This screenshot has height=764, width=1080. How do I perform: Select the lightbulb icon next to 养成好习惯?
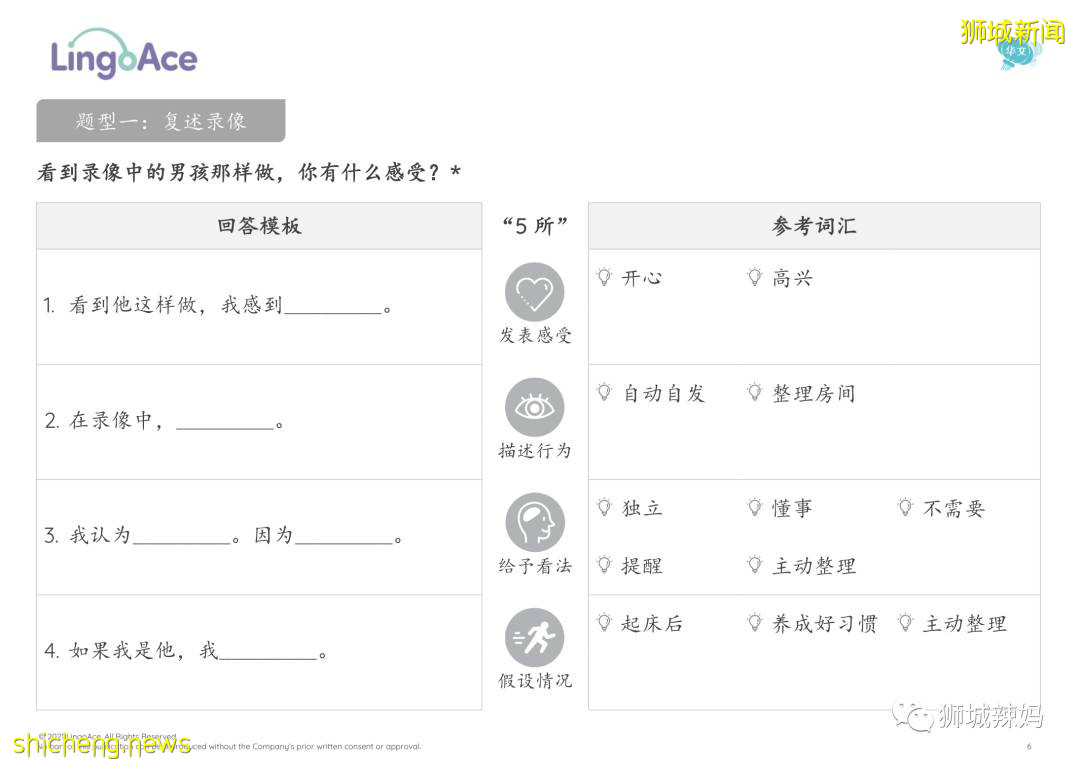pyautogui.click(x=753, y=622)
